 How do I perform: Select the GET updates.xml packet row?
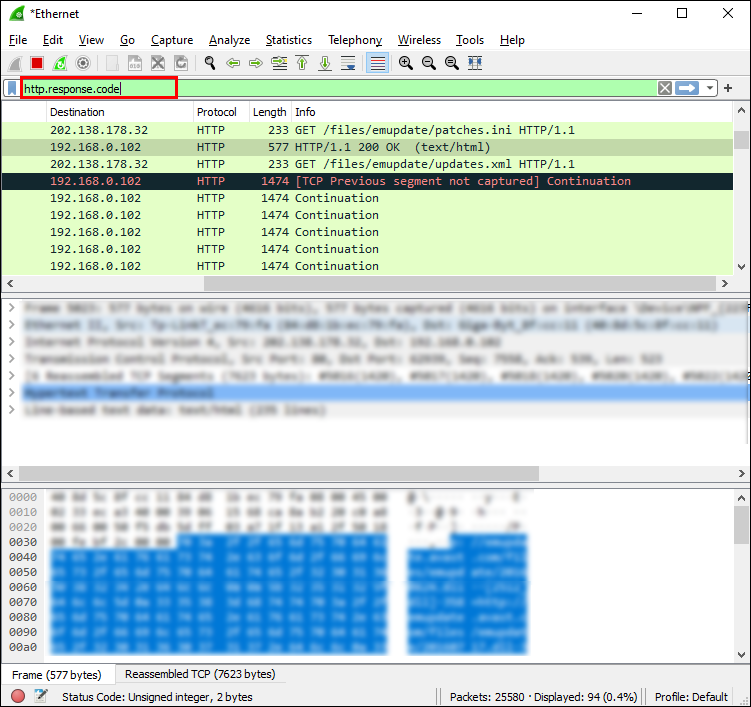coord(367,164)
